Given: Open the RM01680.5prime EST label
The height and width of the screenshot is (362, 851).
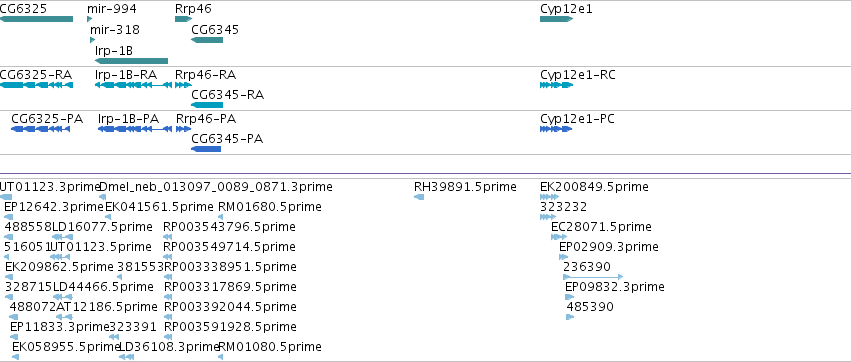Looking at the screenshot, I should tap(270, 207).
